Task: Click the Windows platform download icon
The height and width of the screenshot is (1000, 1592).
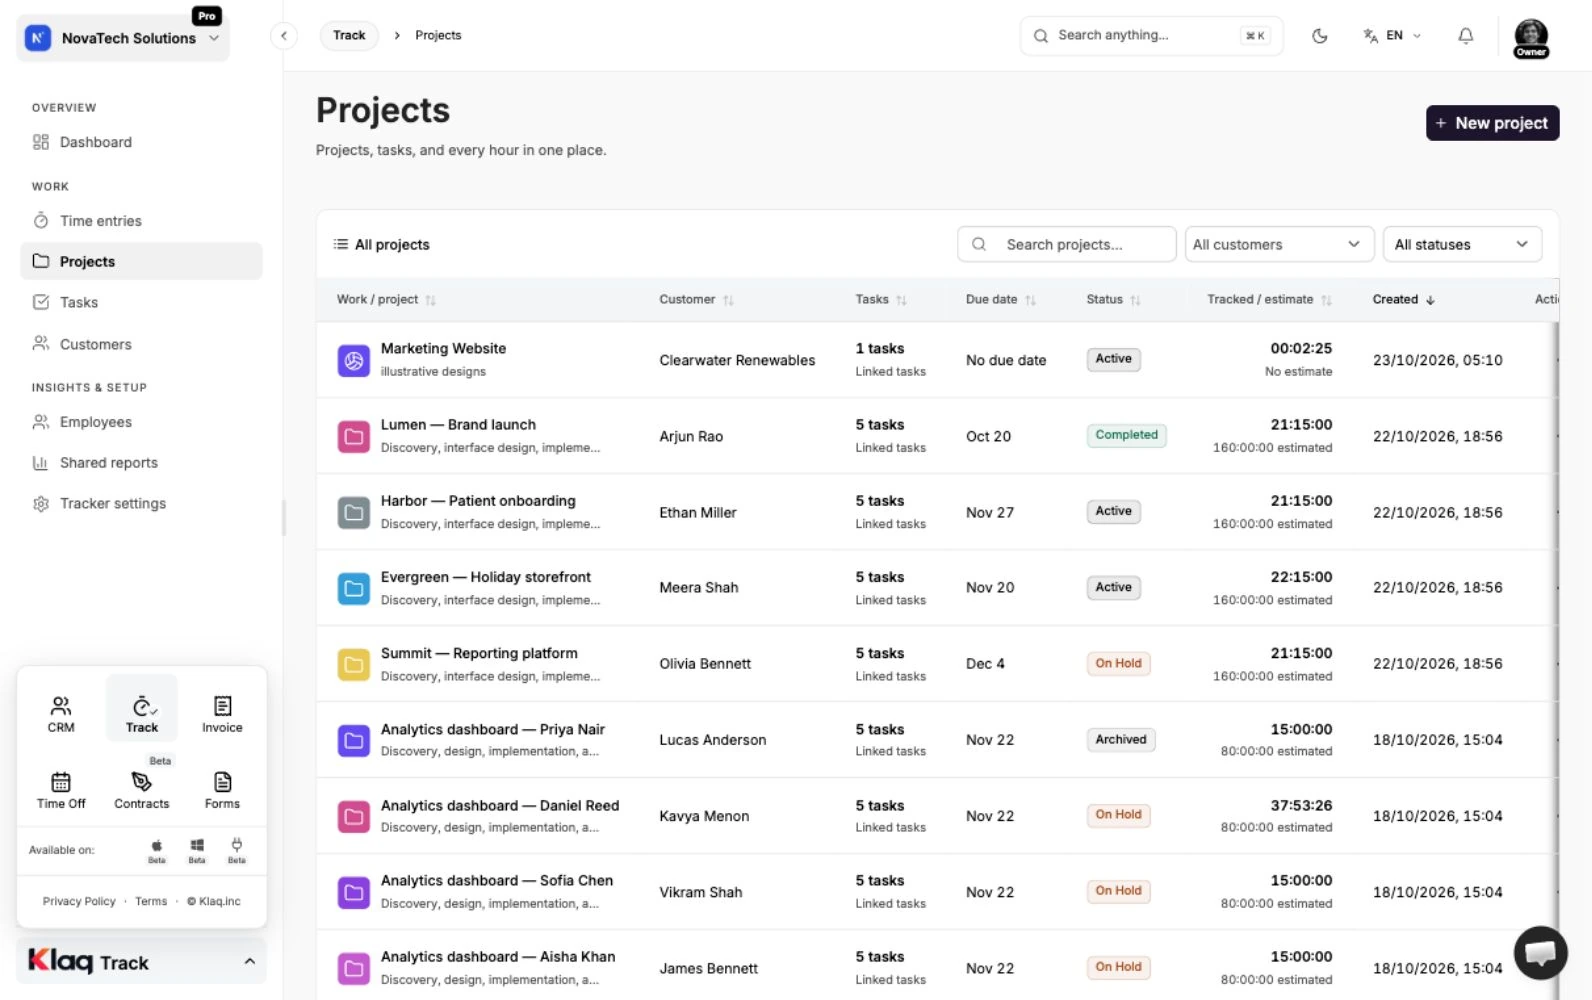Action: pos(197,850)
